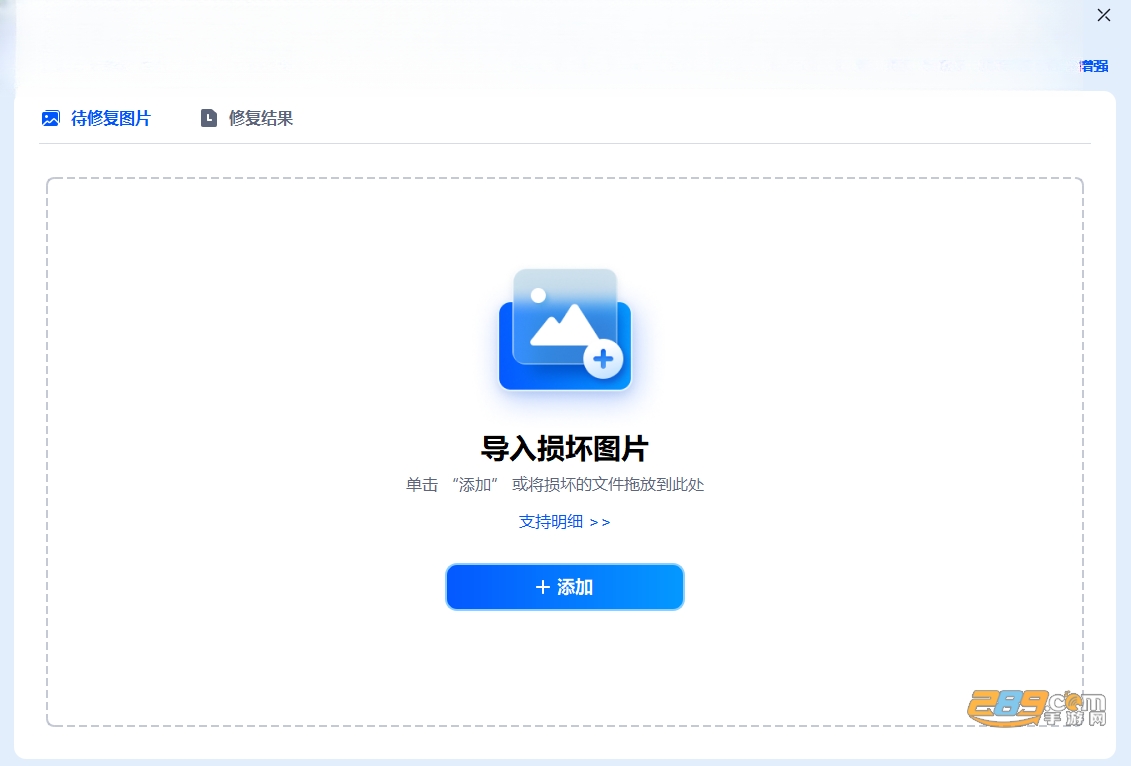This screenshot has width=1131, height=766.
Task: Close the repair window with X
Action: click(x=1104, y=15)
